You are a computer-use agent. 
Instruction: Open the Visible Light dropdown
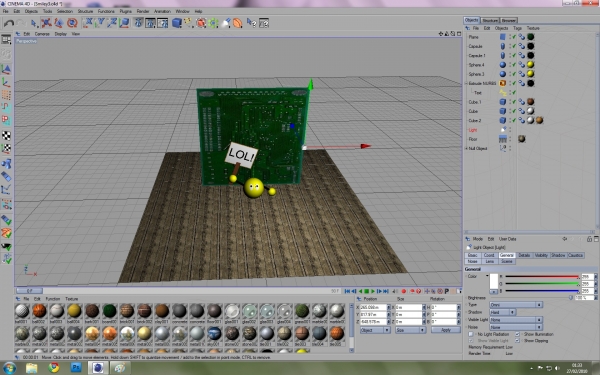click(516, 320)
